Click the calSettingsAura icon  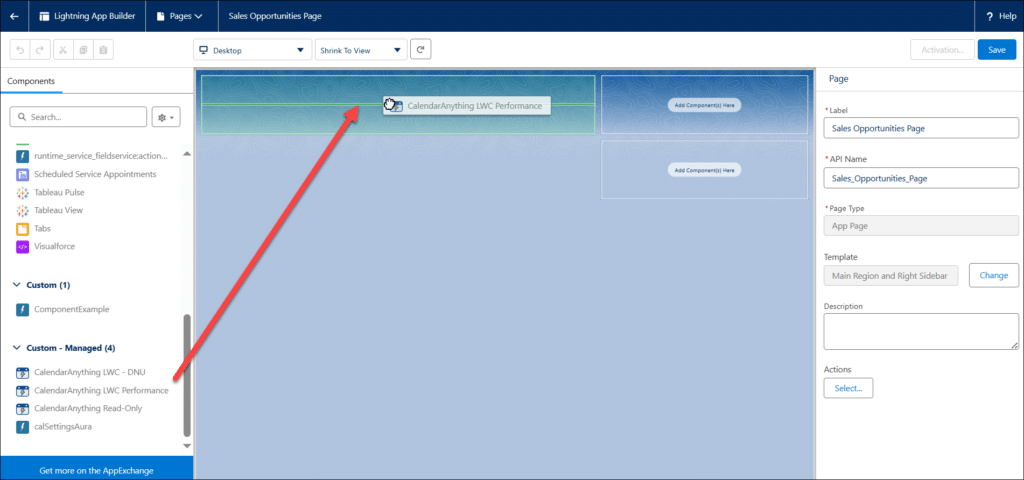[22, 426]
